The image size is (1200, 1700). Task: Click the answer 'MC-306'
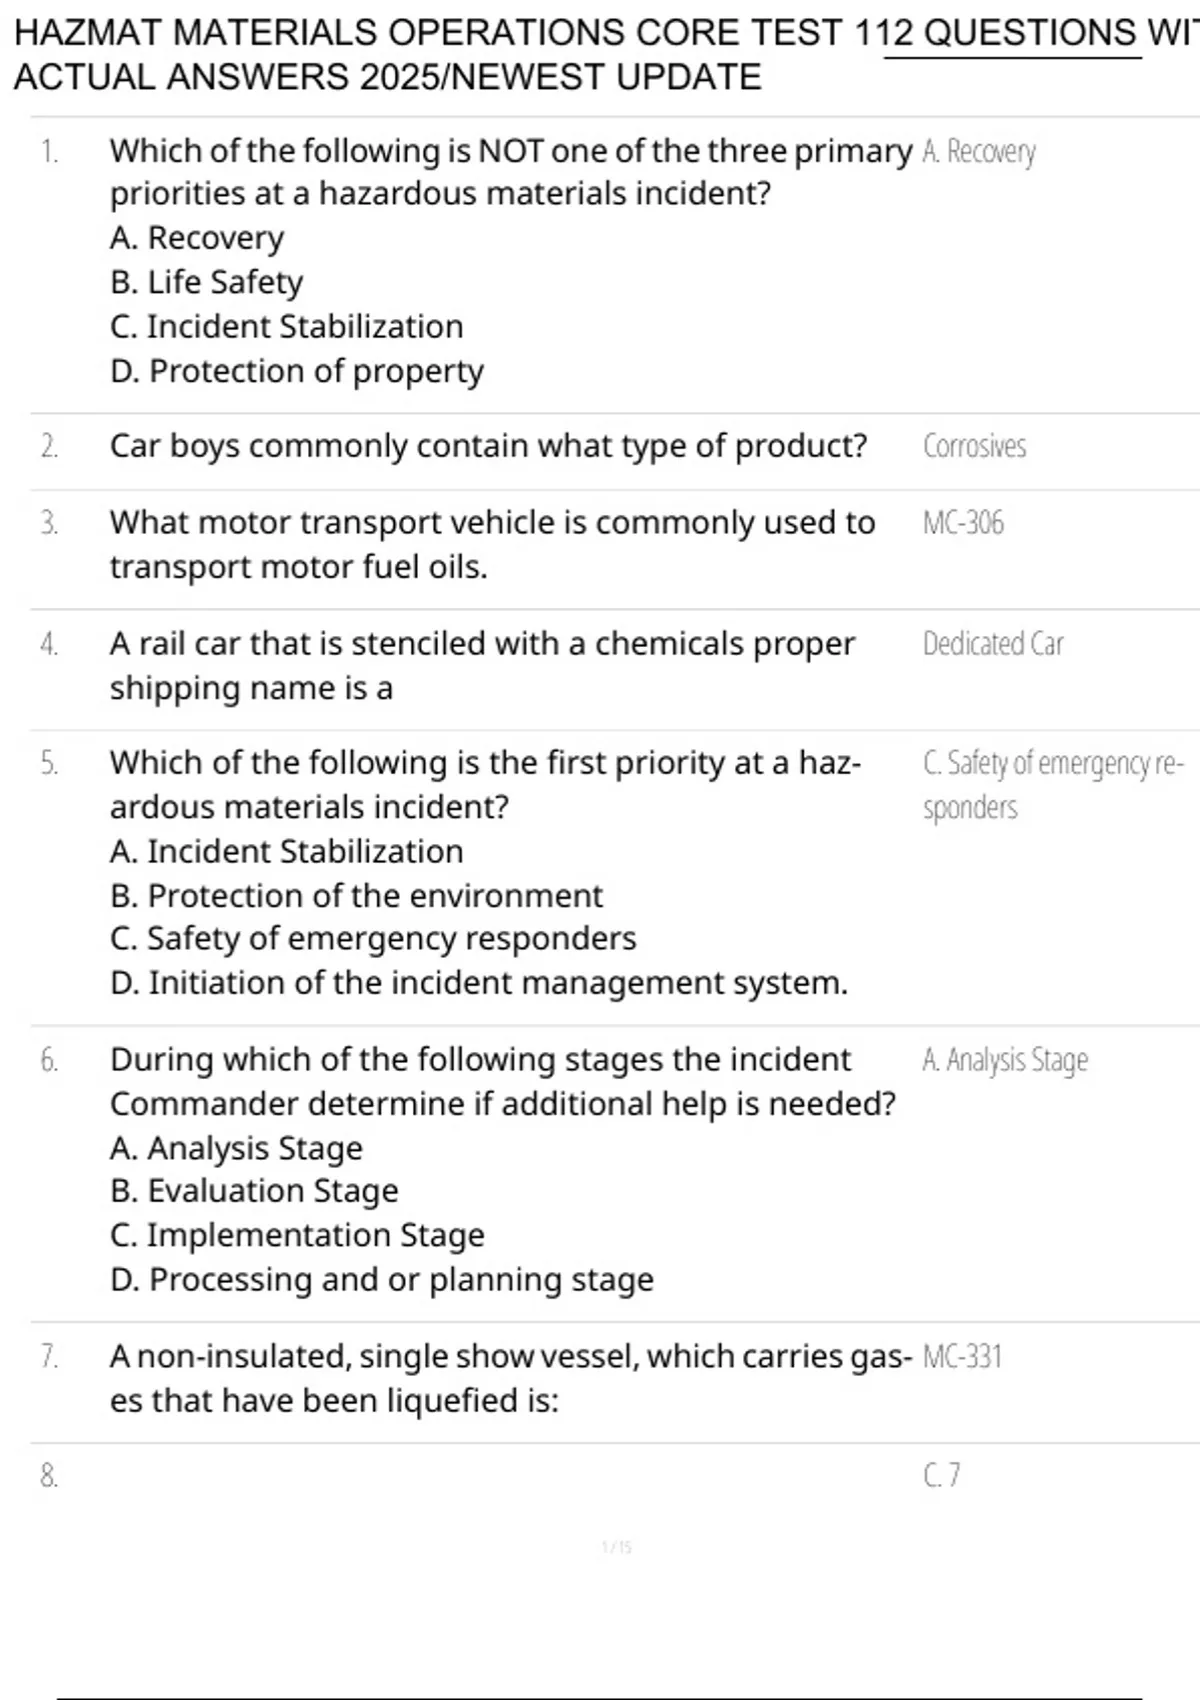click(963, 523)
